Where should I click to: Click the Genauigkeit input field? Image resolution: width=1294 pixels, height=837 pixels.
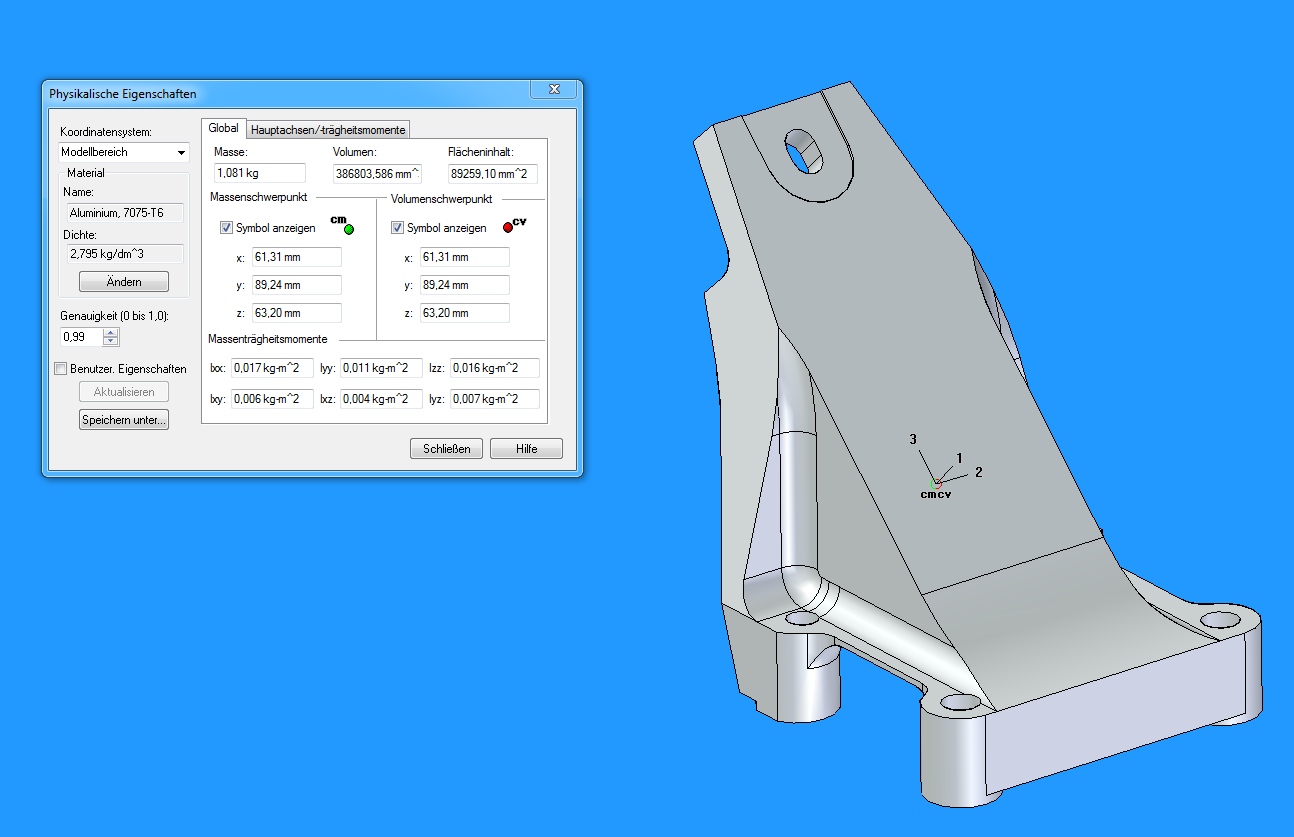click(81, 337)
